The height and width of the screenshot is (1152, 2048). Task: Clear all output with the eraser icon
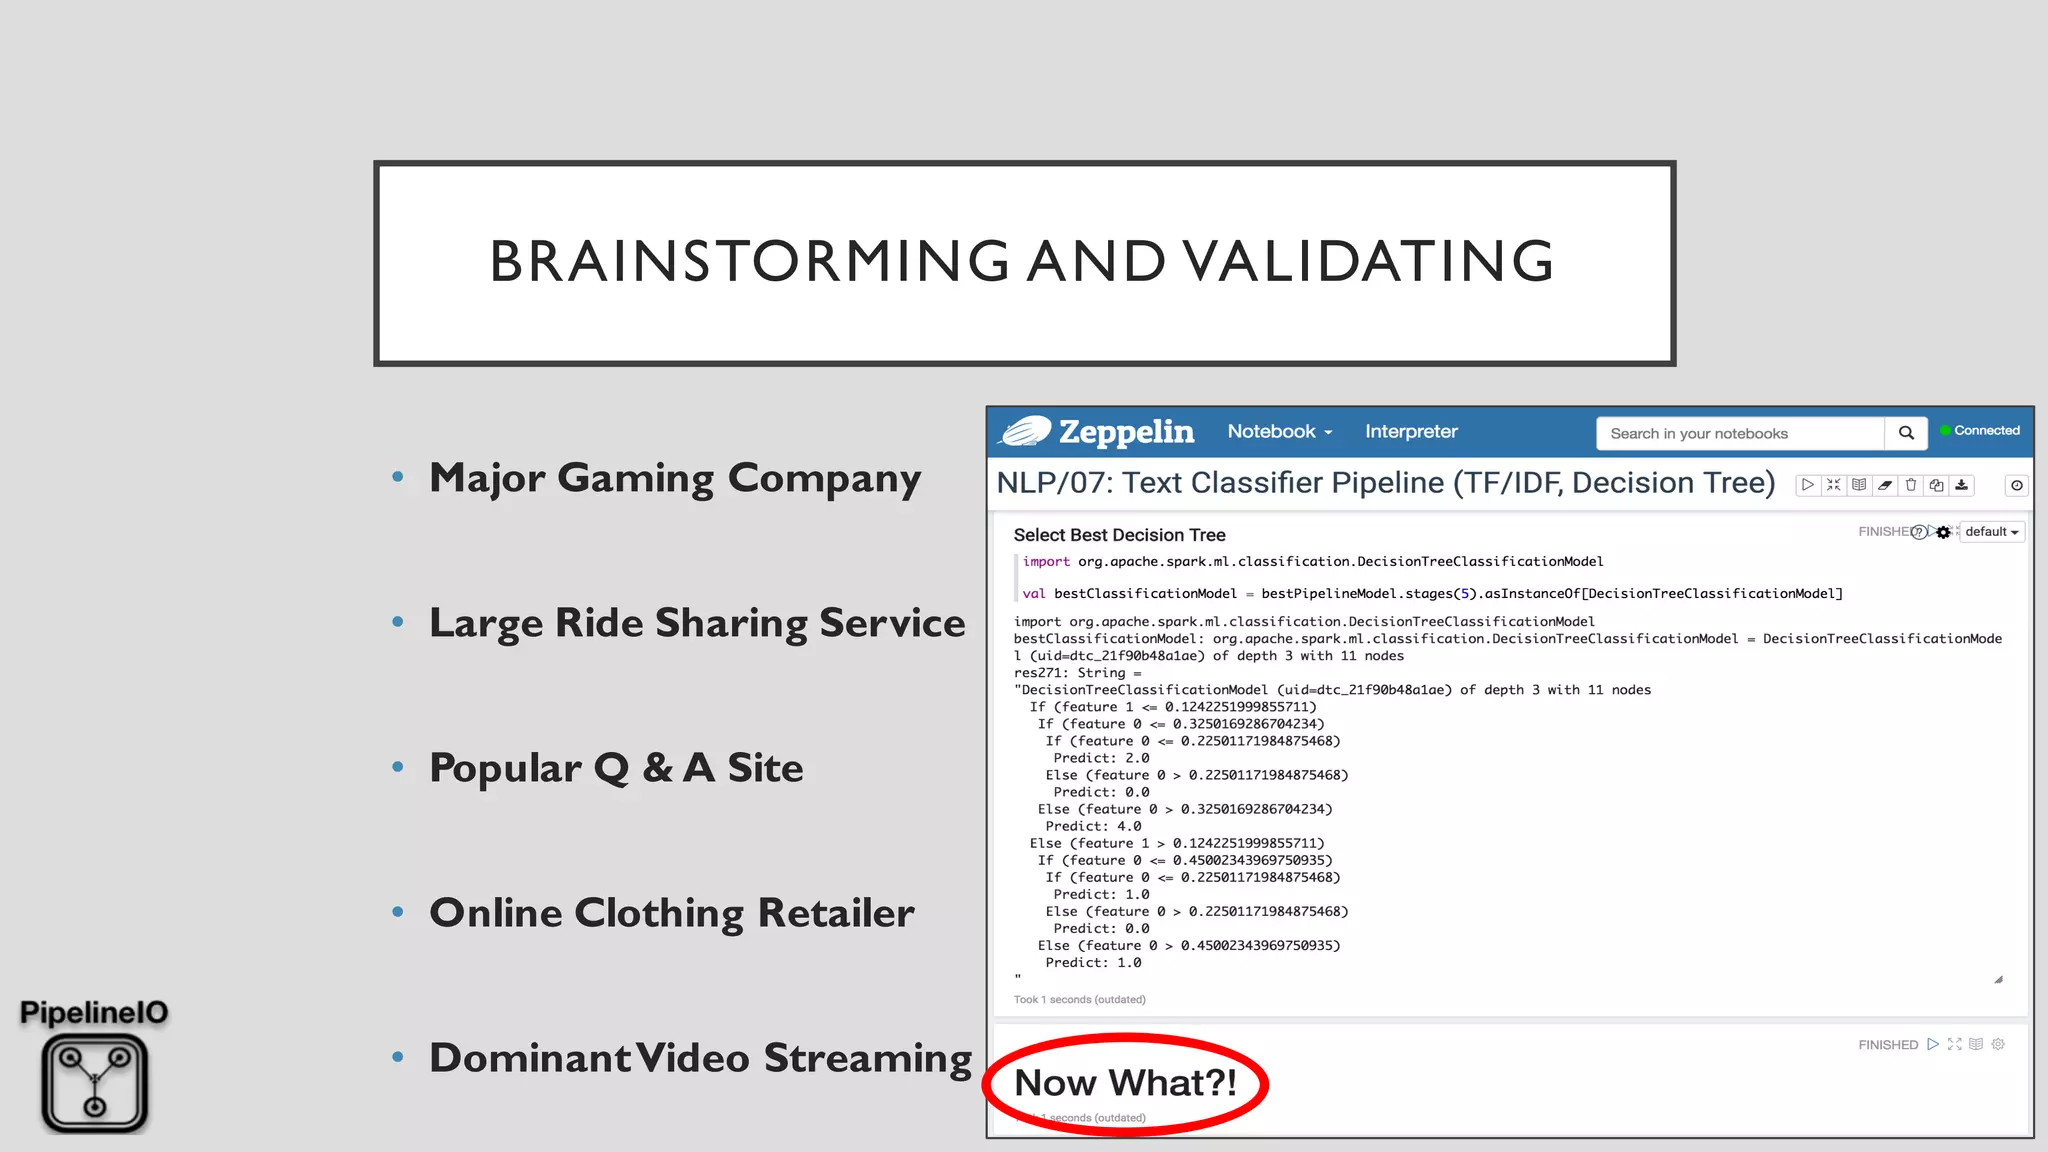click(x=1885, y=485)
